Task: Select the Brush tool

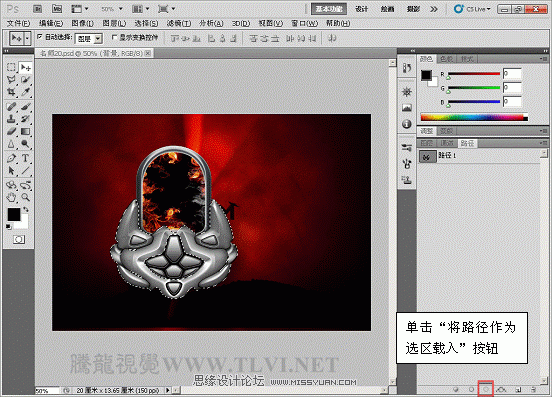Action: 25,106
